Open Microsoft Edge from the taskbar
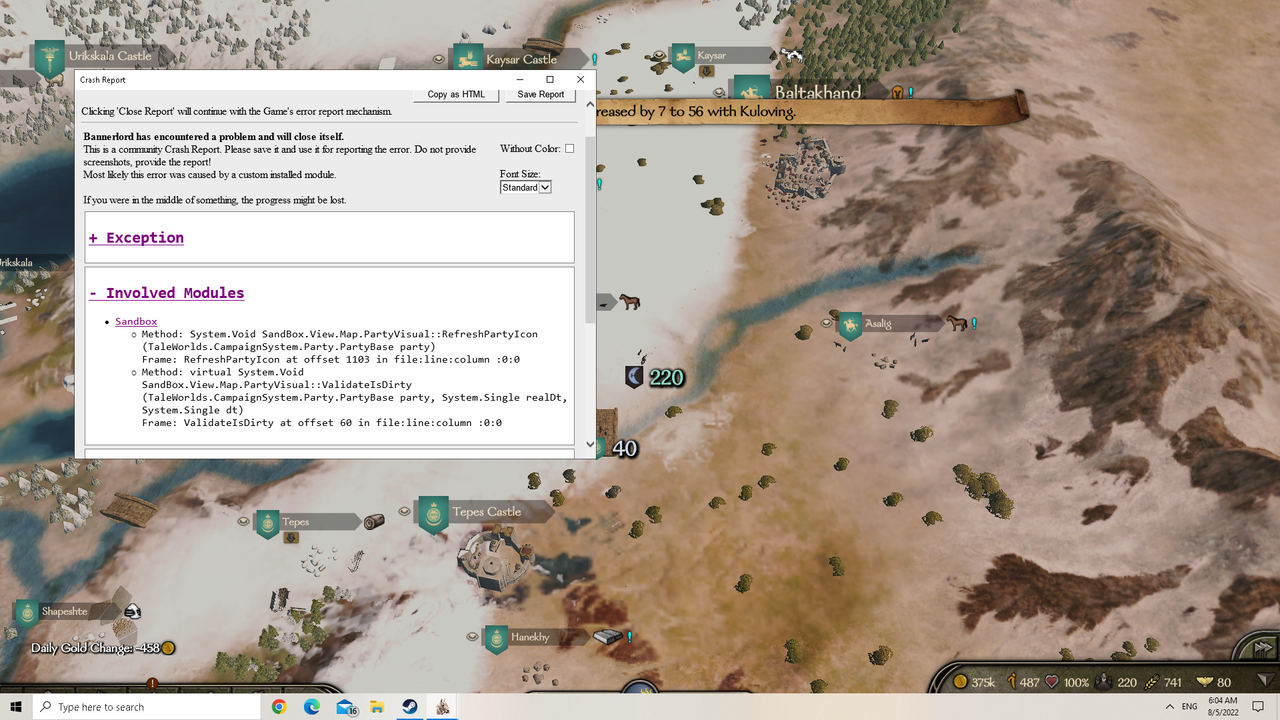 (312, 706)
